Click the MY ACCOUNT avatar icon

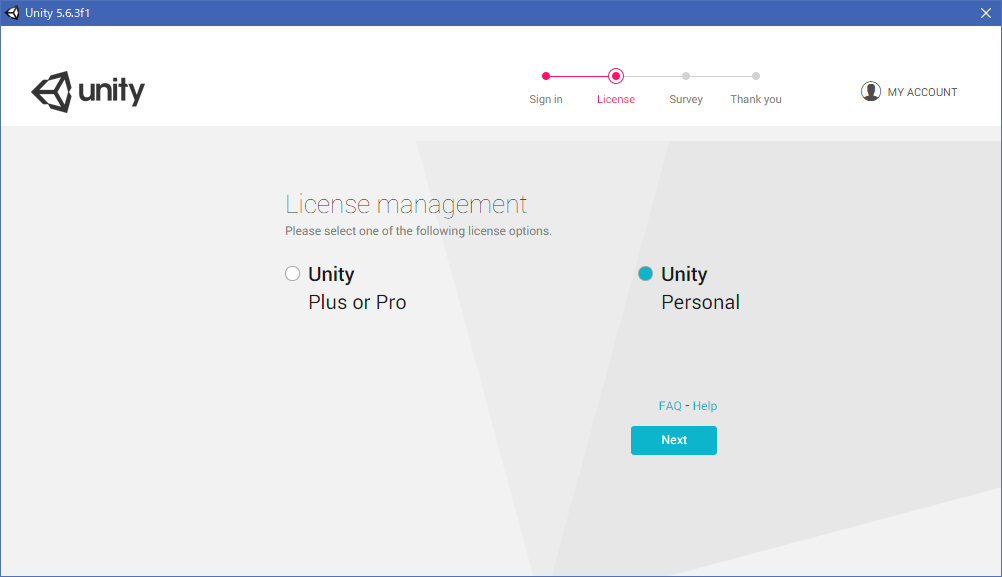pos(871,91)
